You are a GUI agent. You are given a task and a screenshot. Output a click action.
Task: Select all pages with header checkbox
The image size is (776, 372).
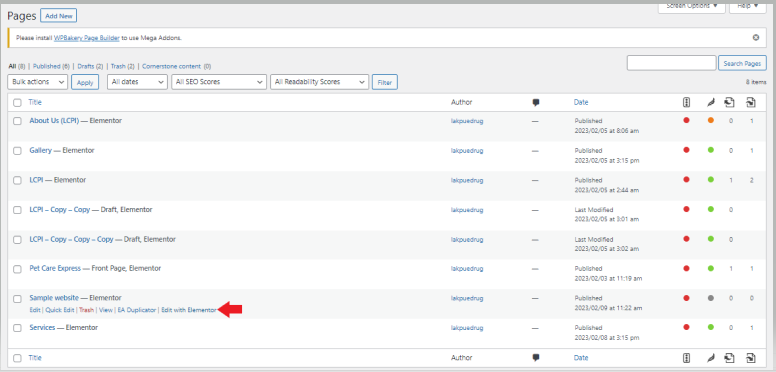17,103
